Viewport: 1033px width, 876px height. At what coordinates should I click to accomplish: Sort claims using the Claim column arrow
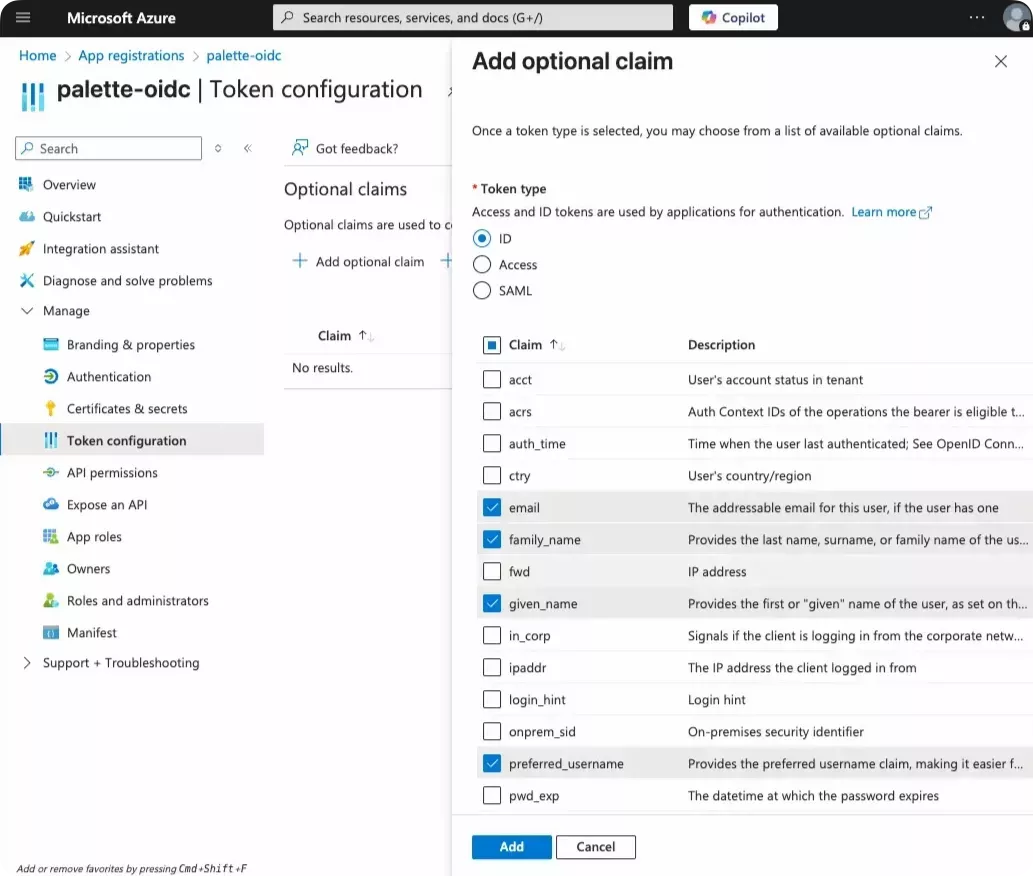[x=552, y=343]
